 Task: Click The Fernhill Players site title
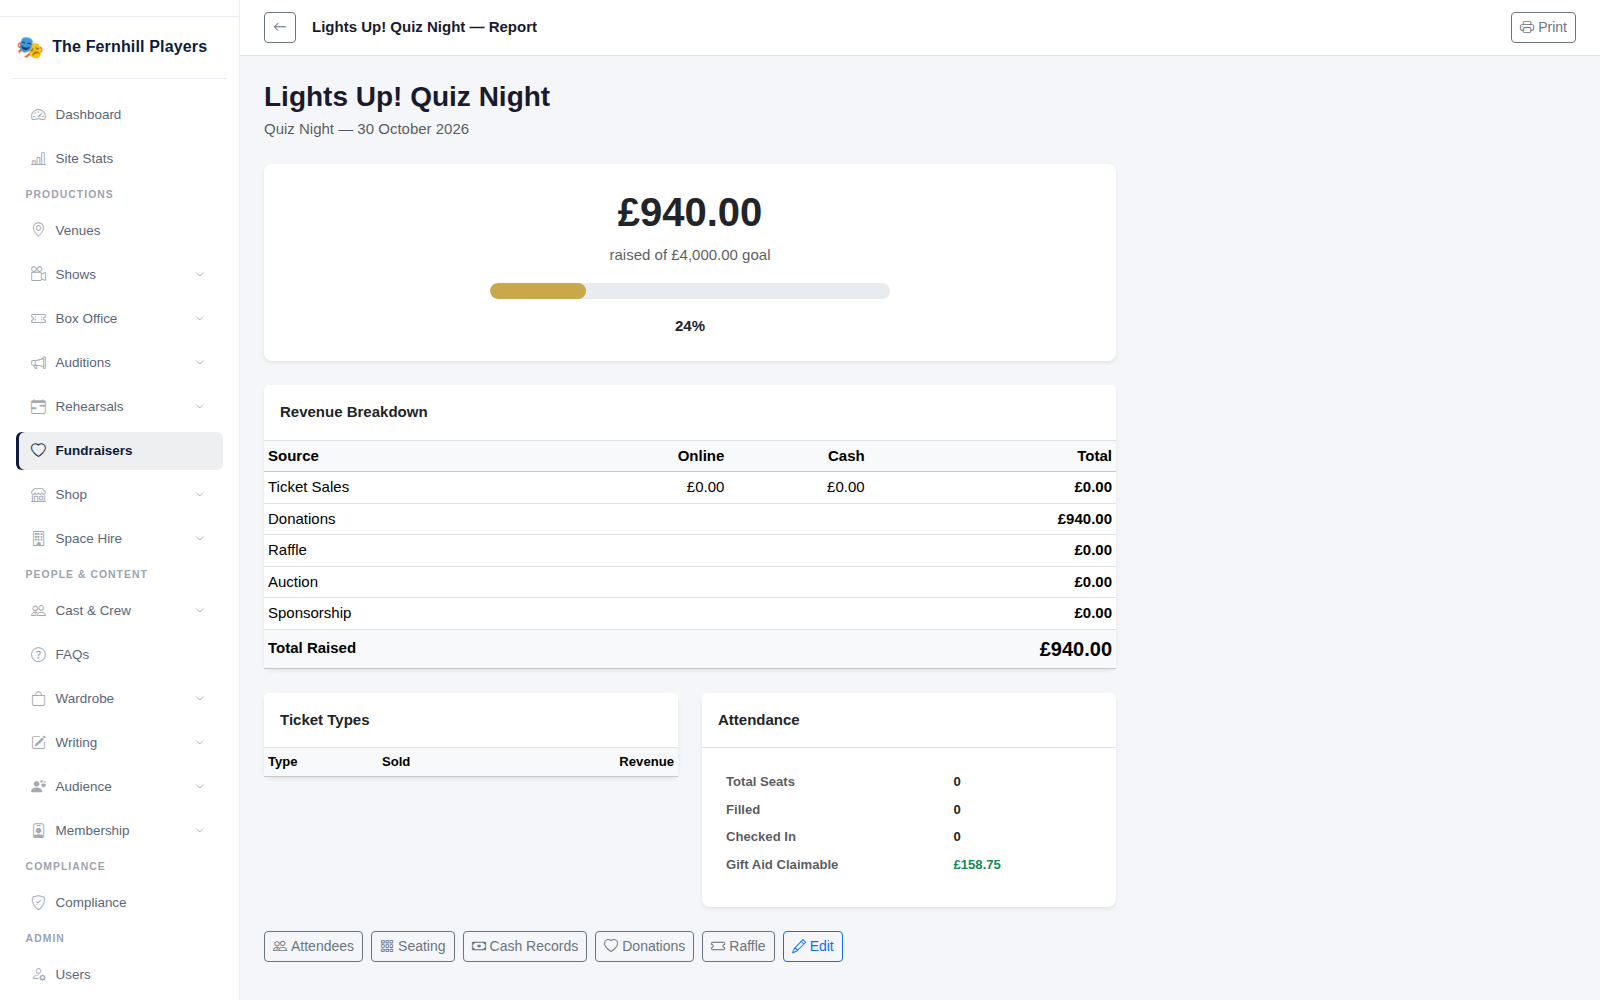click(x=130, y=47)
